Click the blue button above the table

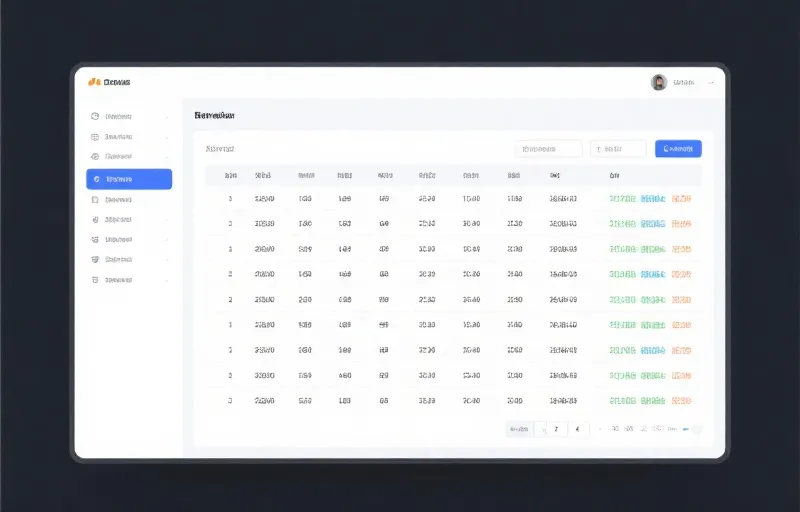678,149
